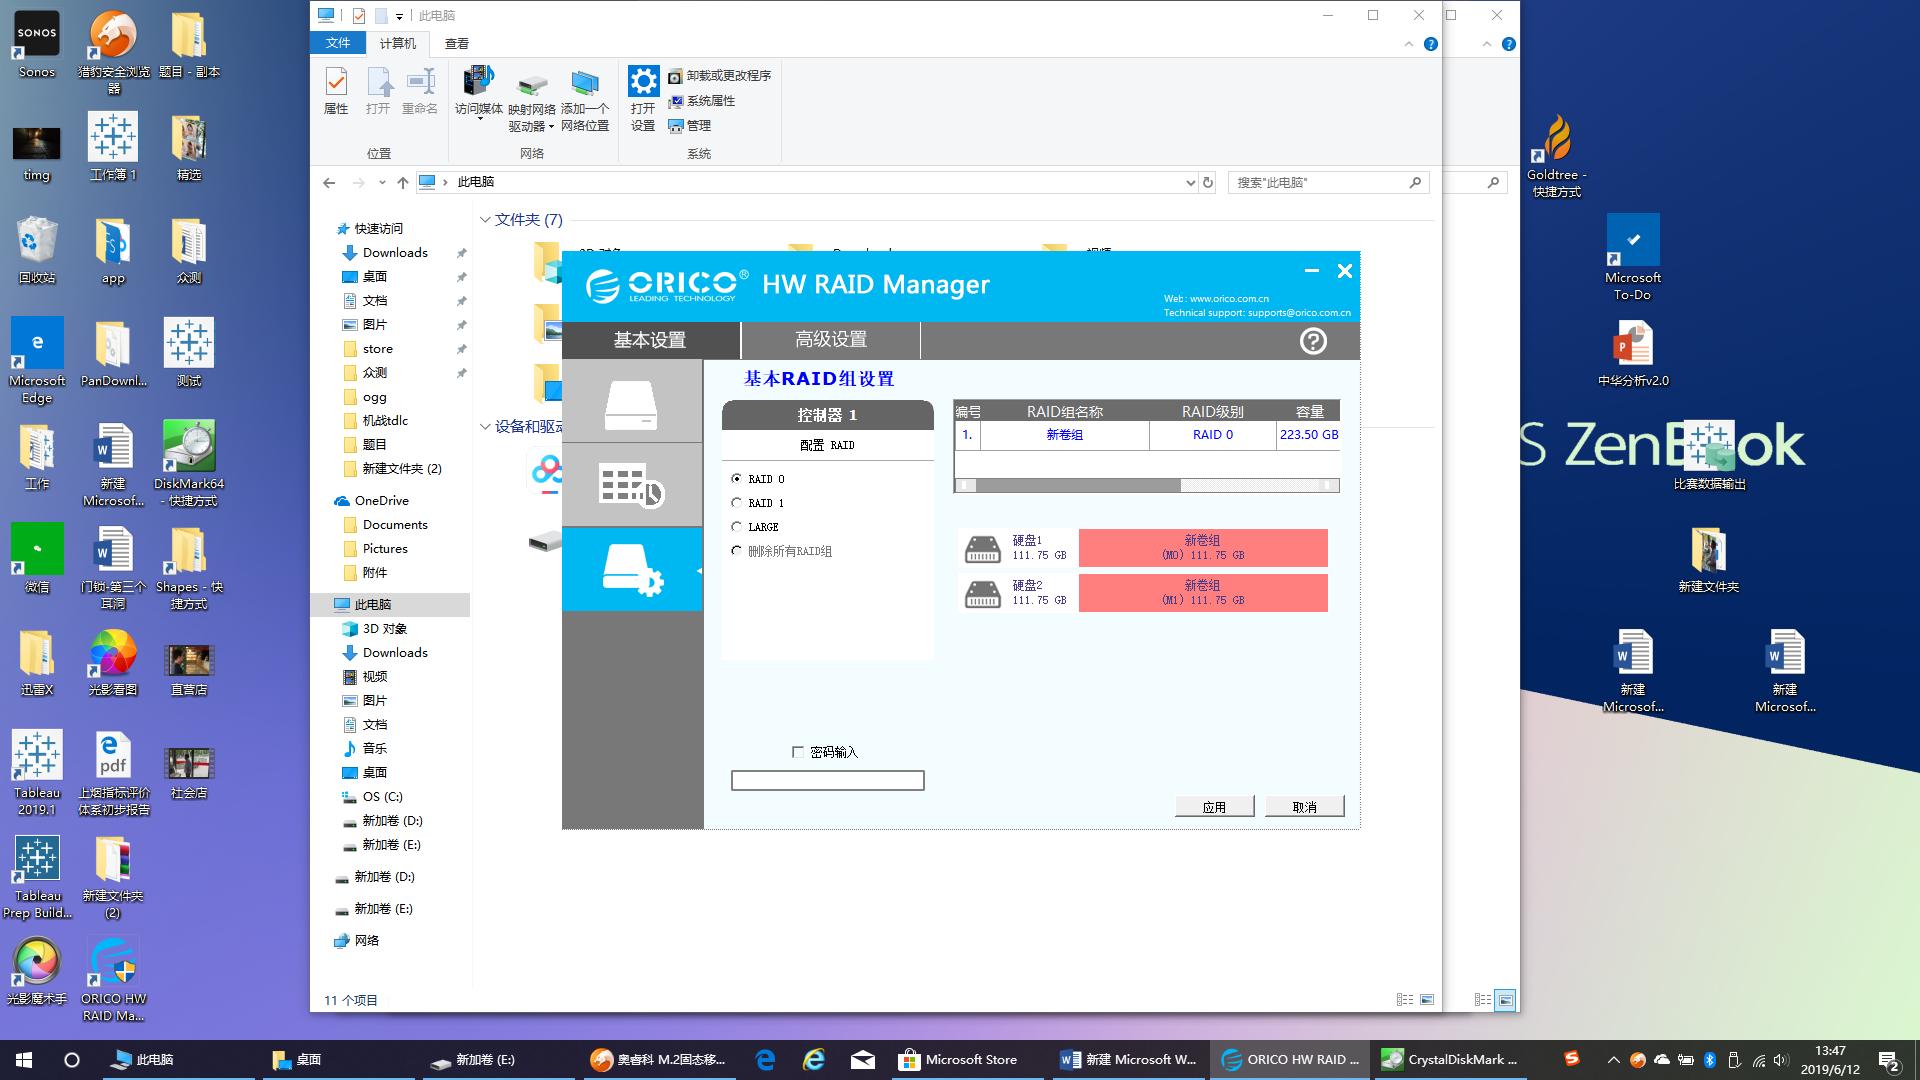Switch to the 高级设置 tab

830,340
